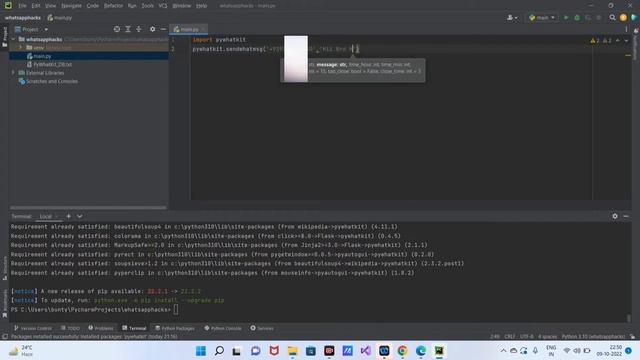This screenshot has width=640, height=360.
Task: Open Project panel gear options
Action: pos(152,29)
